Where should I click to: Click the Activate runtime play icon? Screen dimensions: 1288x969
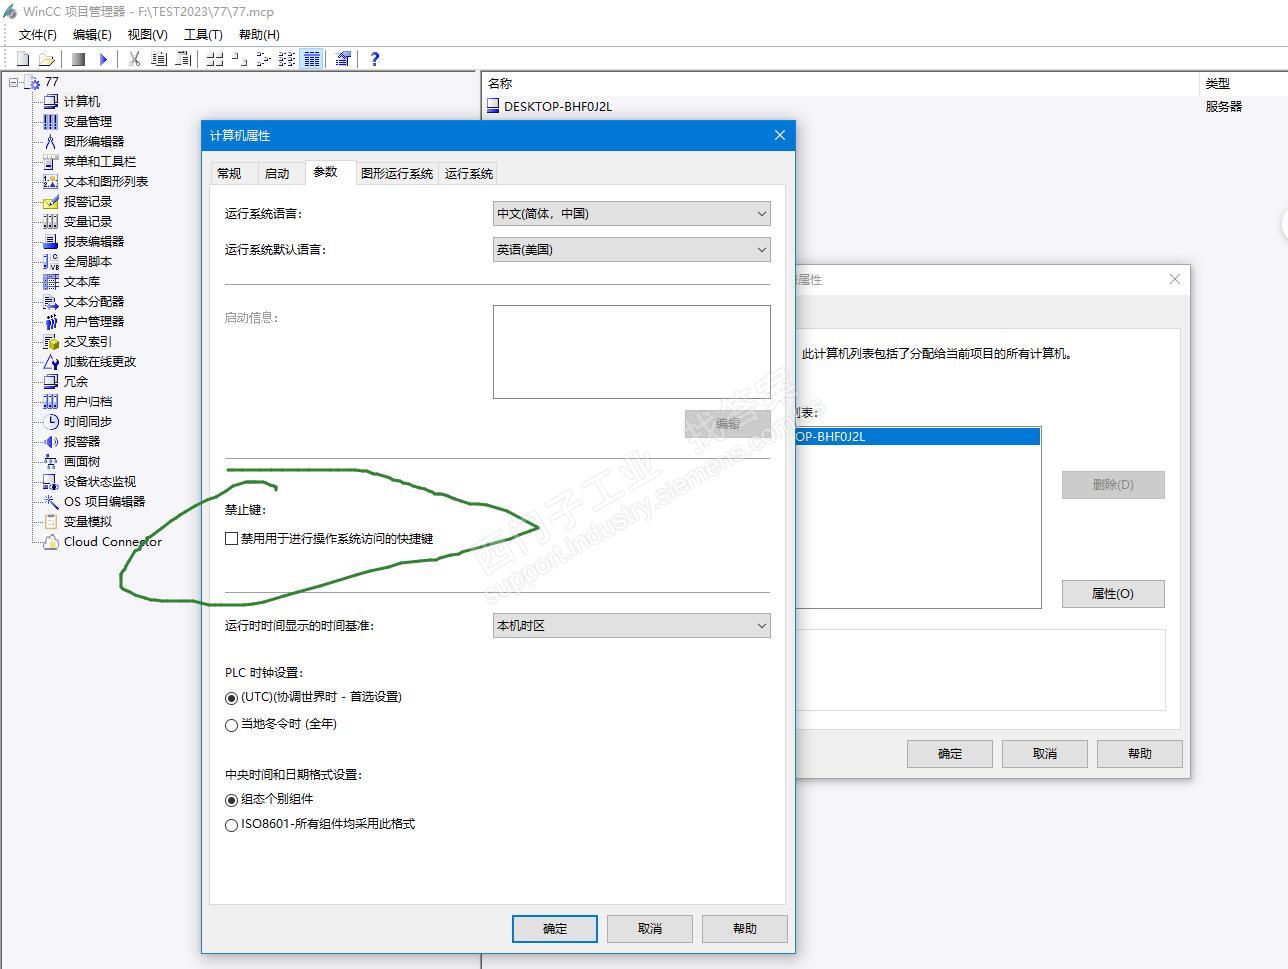click(x=102, y=59)
